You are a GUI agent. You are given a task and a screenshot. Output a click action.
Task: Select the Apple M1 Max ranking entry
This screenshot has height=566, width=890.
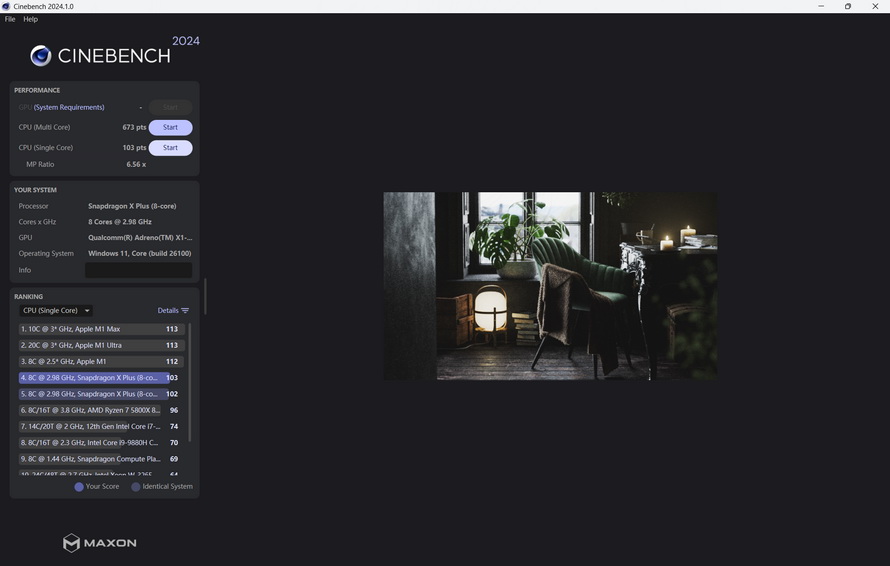pos(100,329)
